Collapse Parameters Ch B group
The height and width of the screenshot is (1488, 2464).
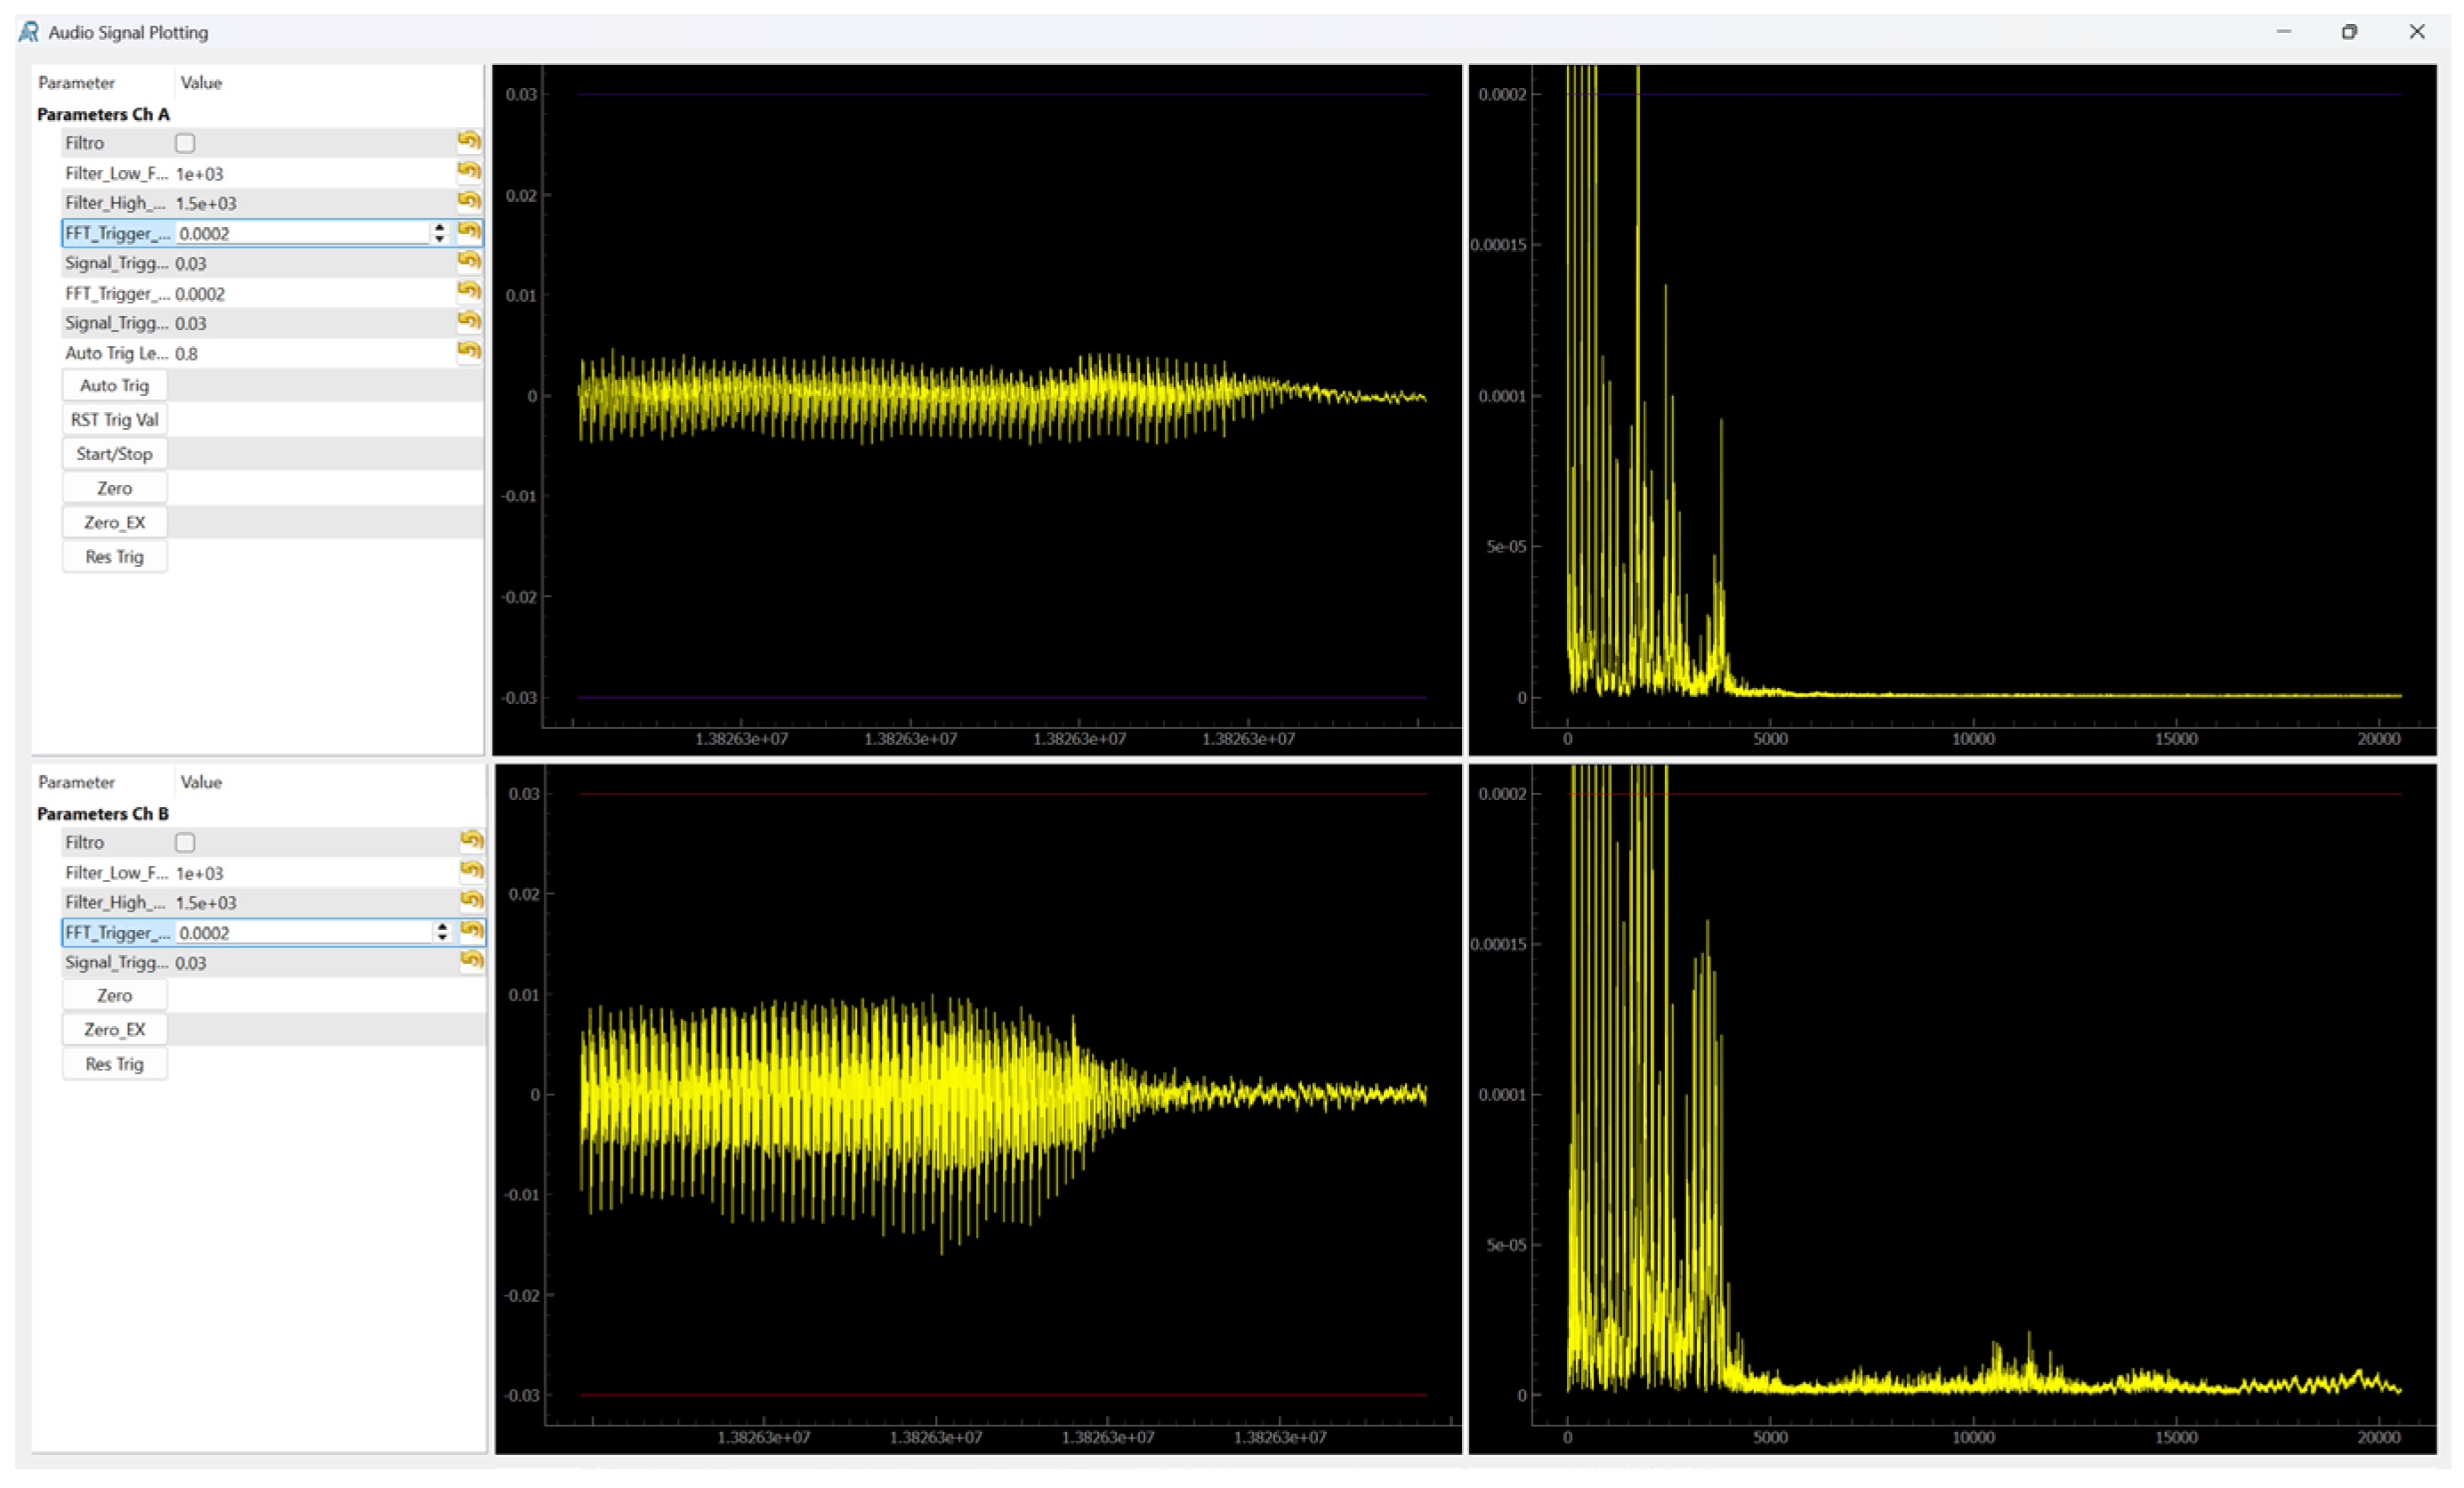coord(103,814)
